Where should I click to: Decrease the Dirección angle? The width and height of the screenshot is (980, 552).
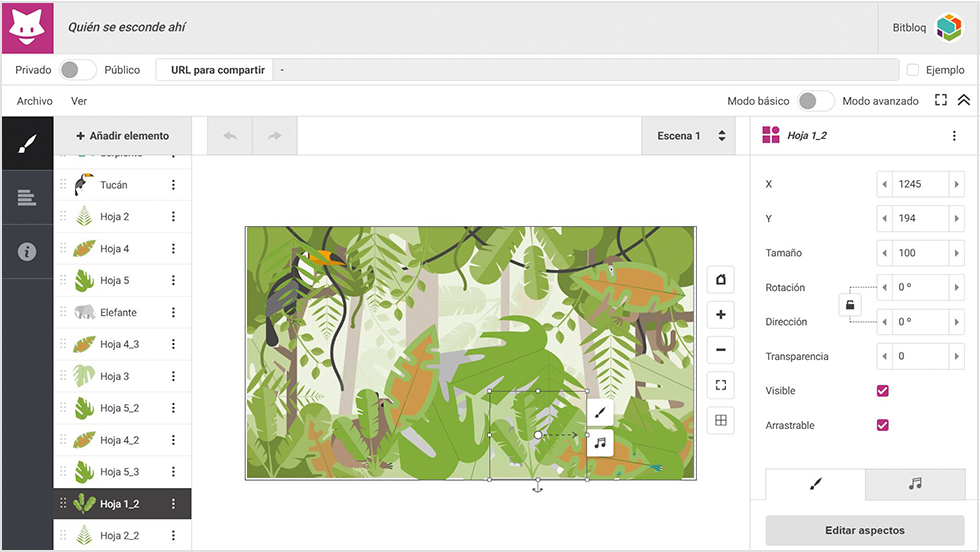click(x=884, y=321)
